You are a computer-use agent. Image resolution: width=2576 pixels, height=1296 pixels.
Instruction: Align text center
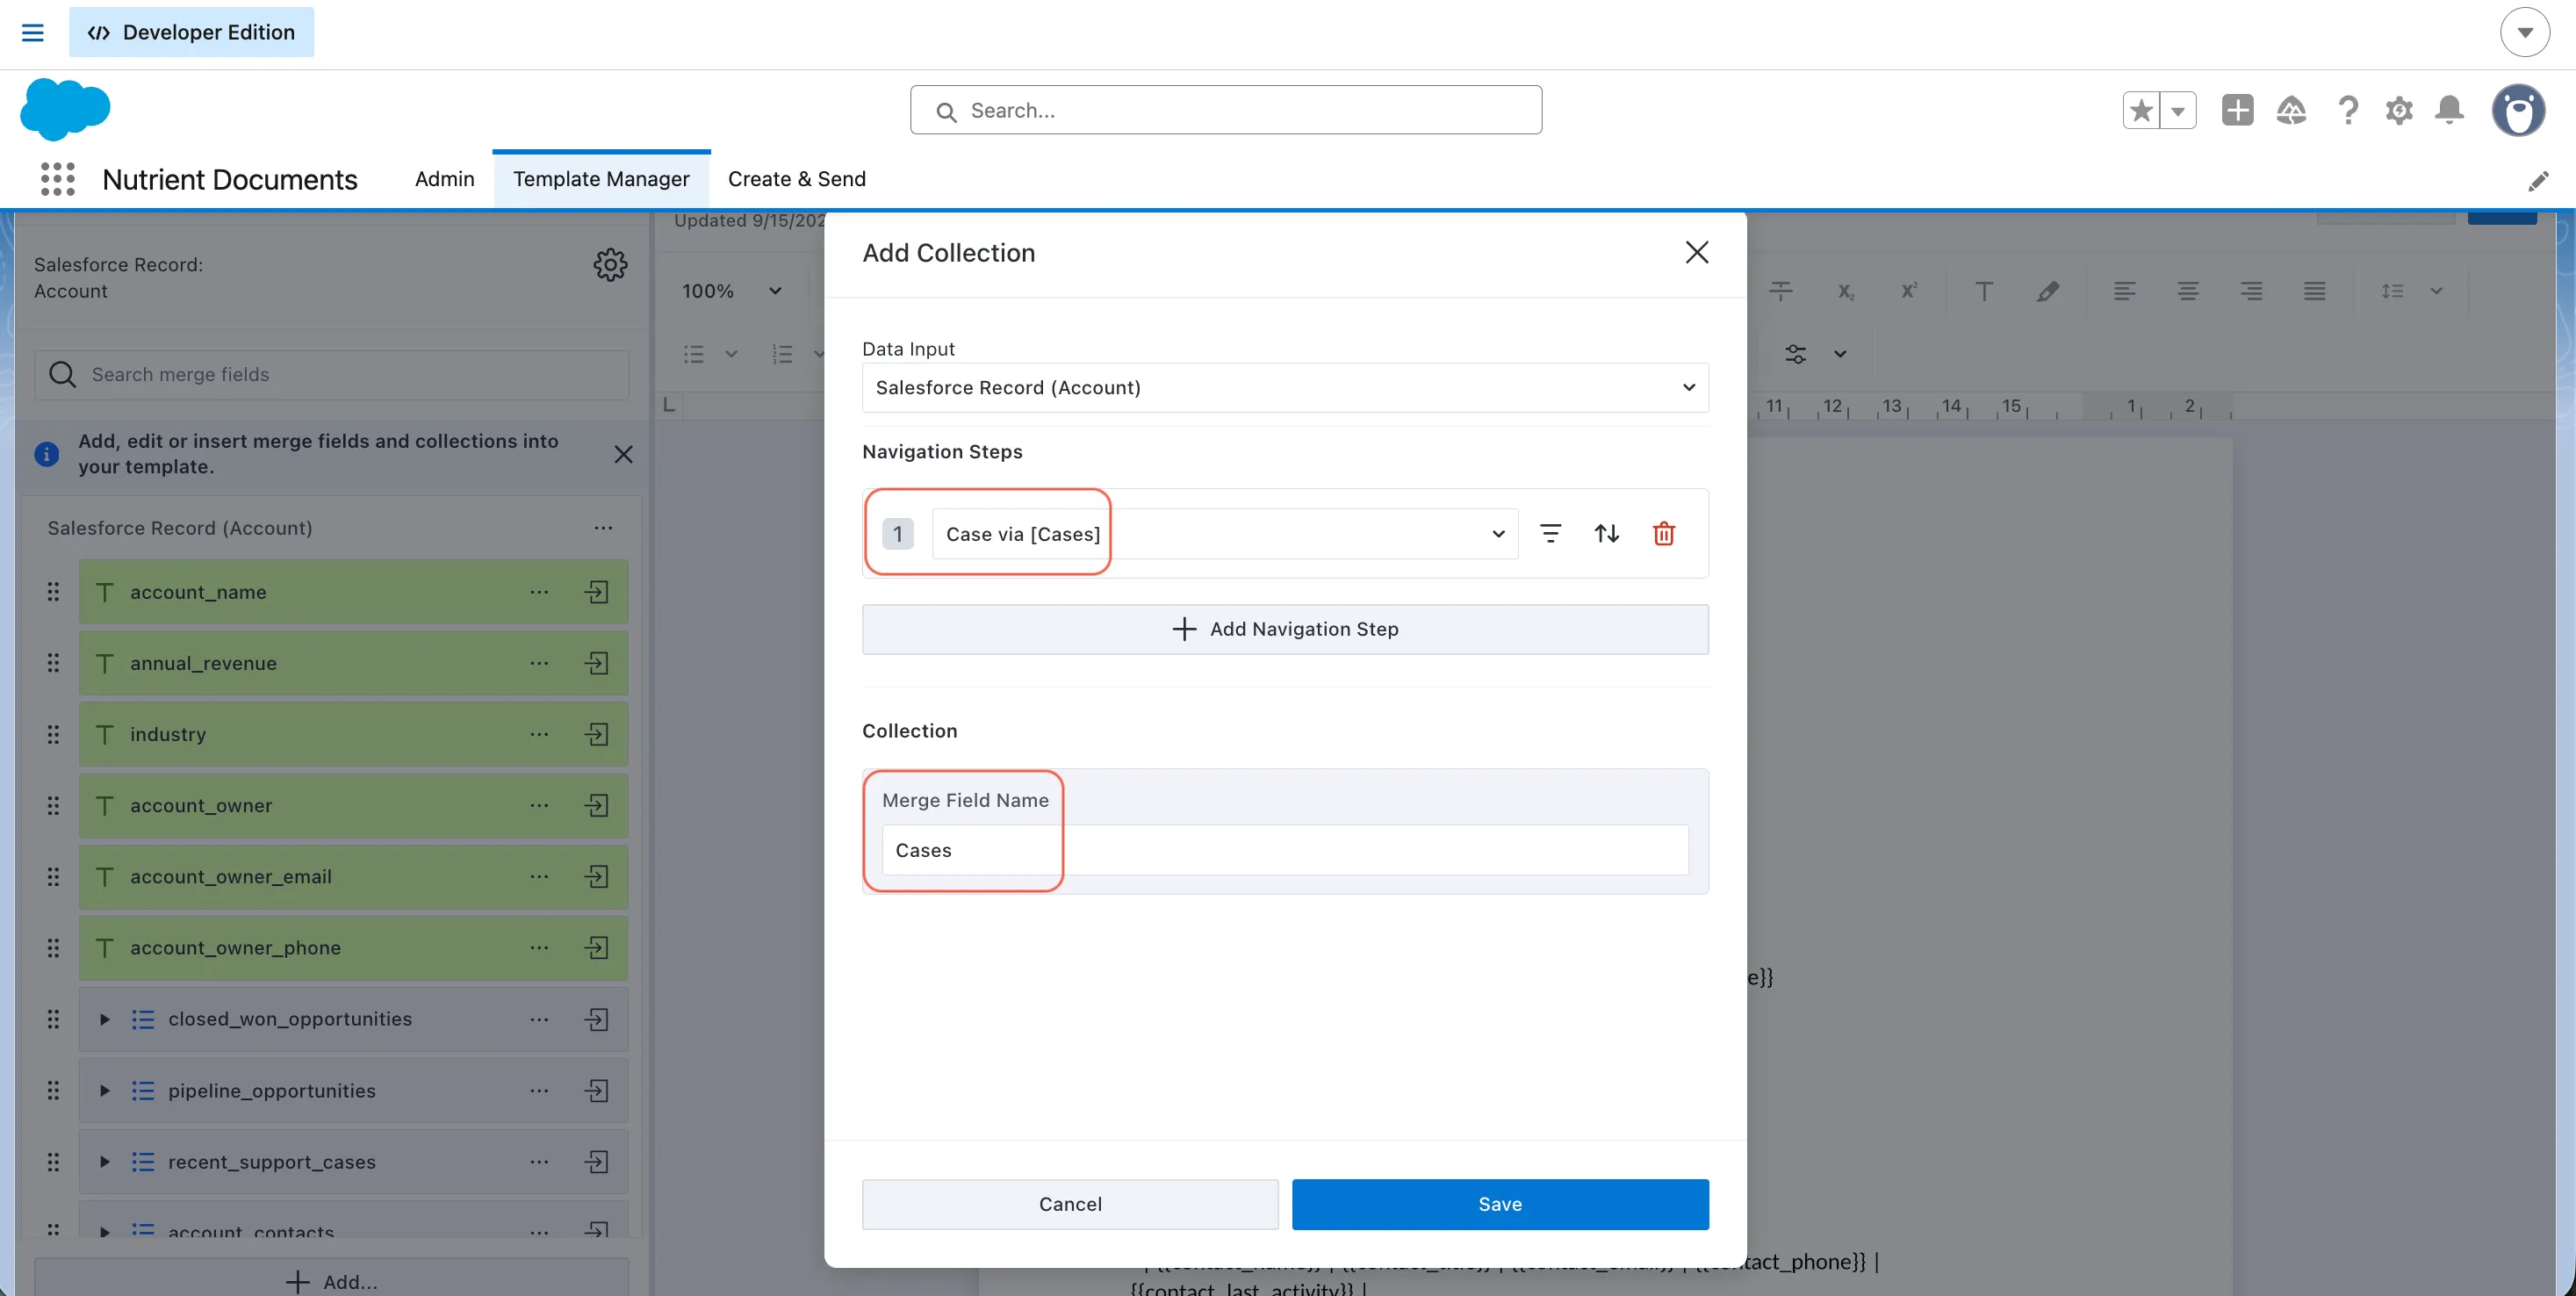point(2188,291)
